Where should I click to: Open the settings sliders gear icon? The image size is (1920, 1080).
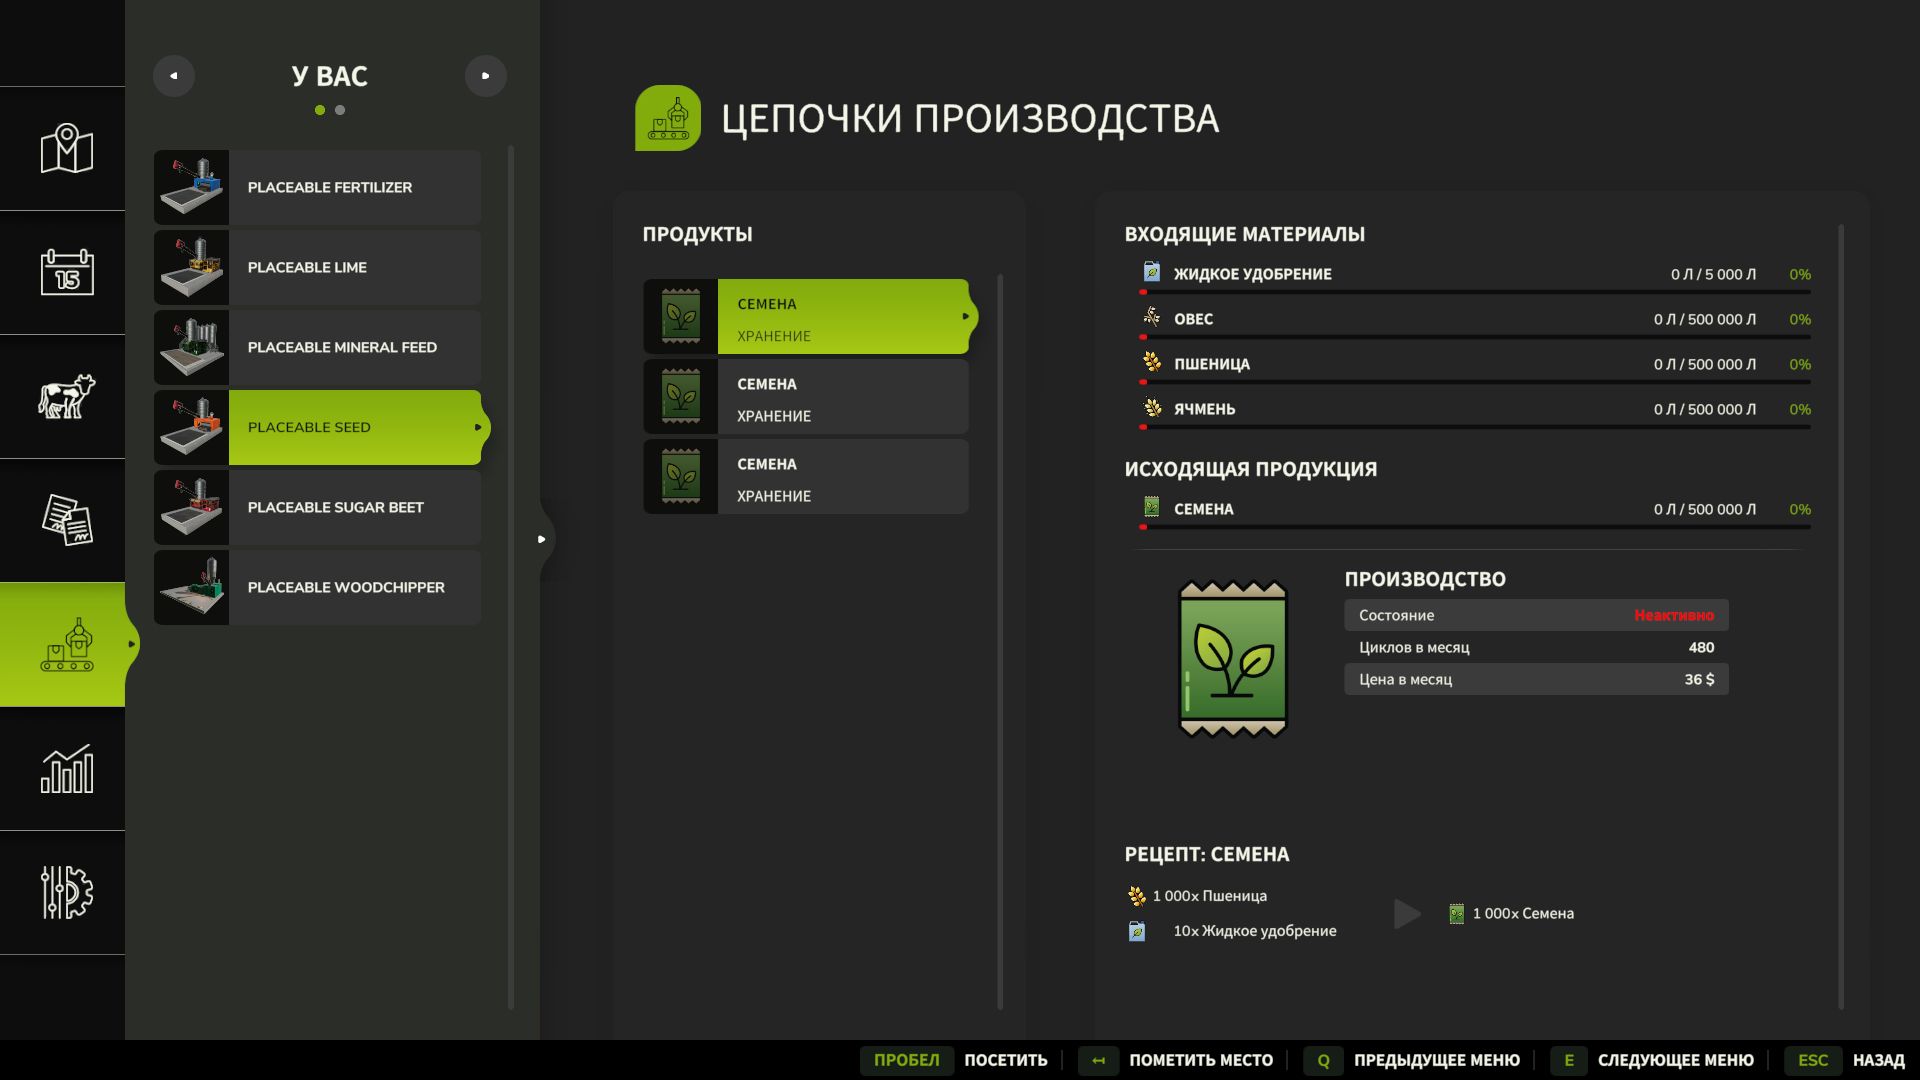(66, 892)
